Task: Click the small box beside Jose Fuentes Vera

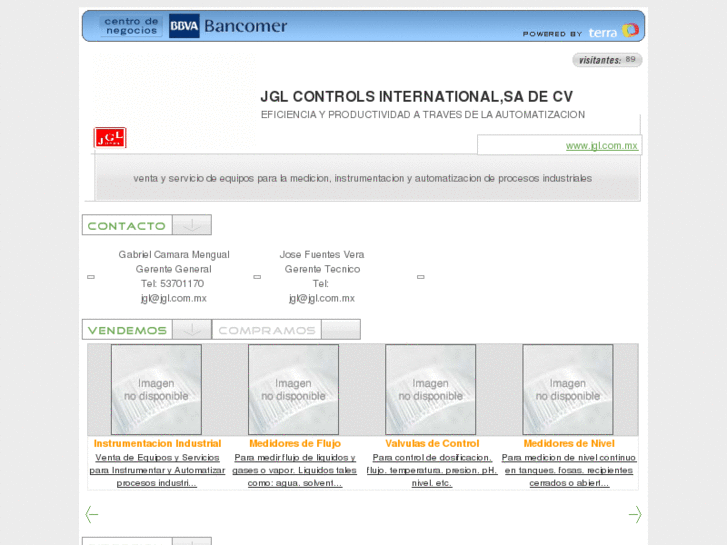Action: pyautogui.click(x=257, y=277)
